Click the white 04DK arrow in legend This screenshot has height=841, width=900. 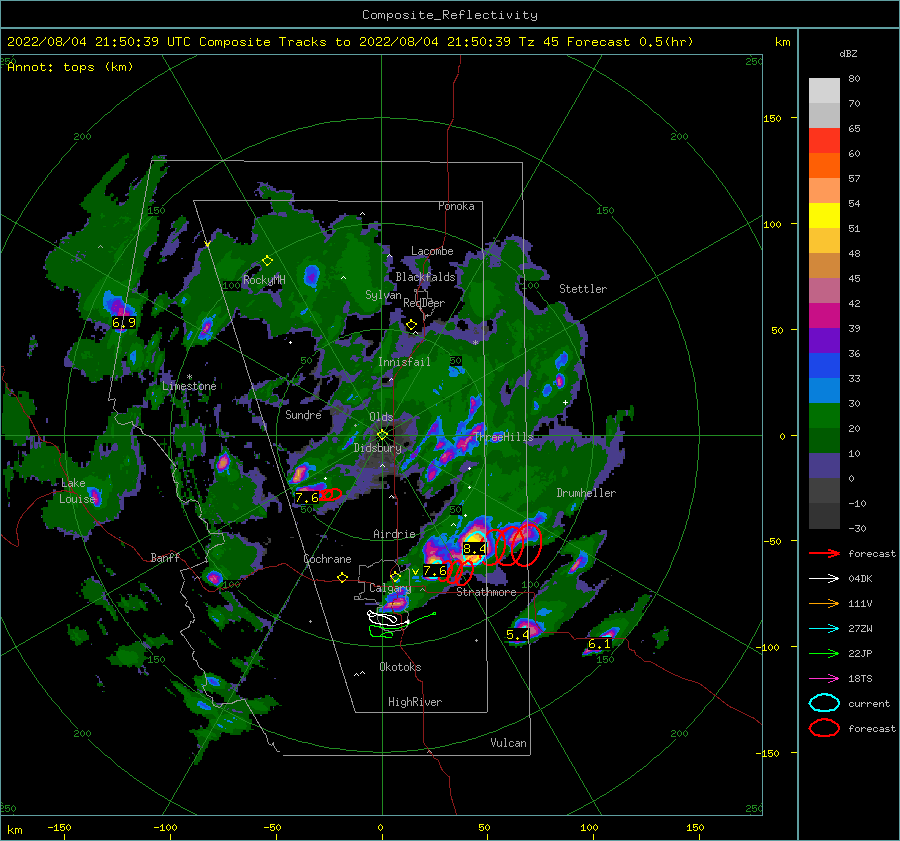tap(824, 578)
